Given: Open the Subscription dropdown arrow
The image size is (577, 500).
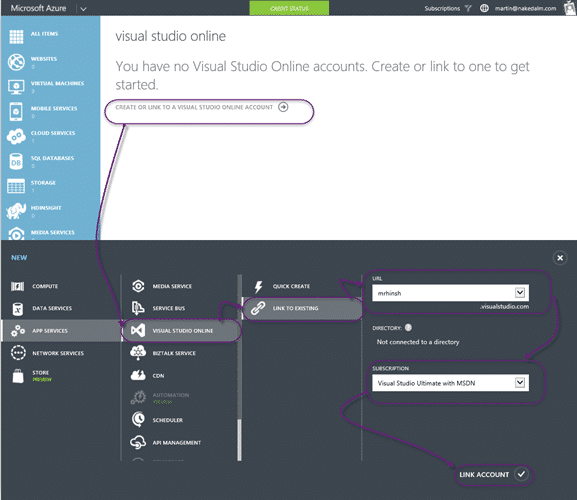Looking at the screenshot, I should point(520,383).
